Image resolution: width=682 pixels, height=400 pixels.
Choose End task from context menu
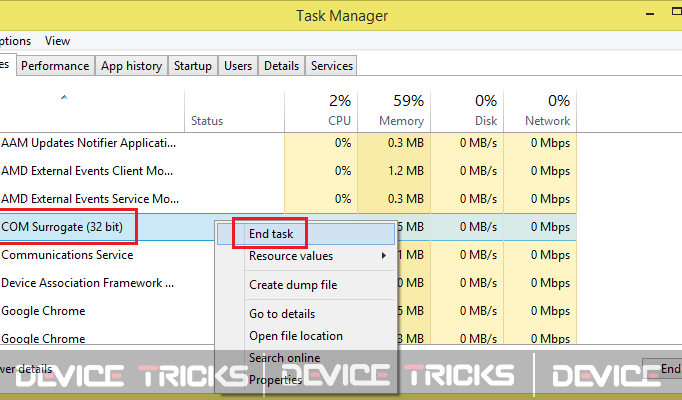pyautogui.click(x=306, y=234)
